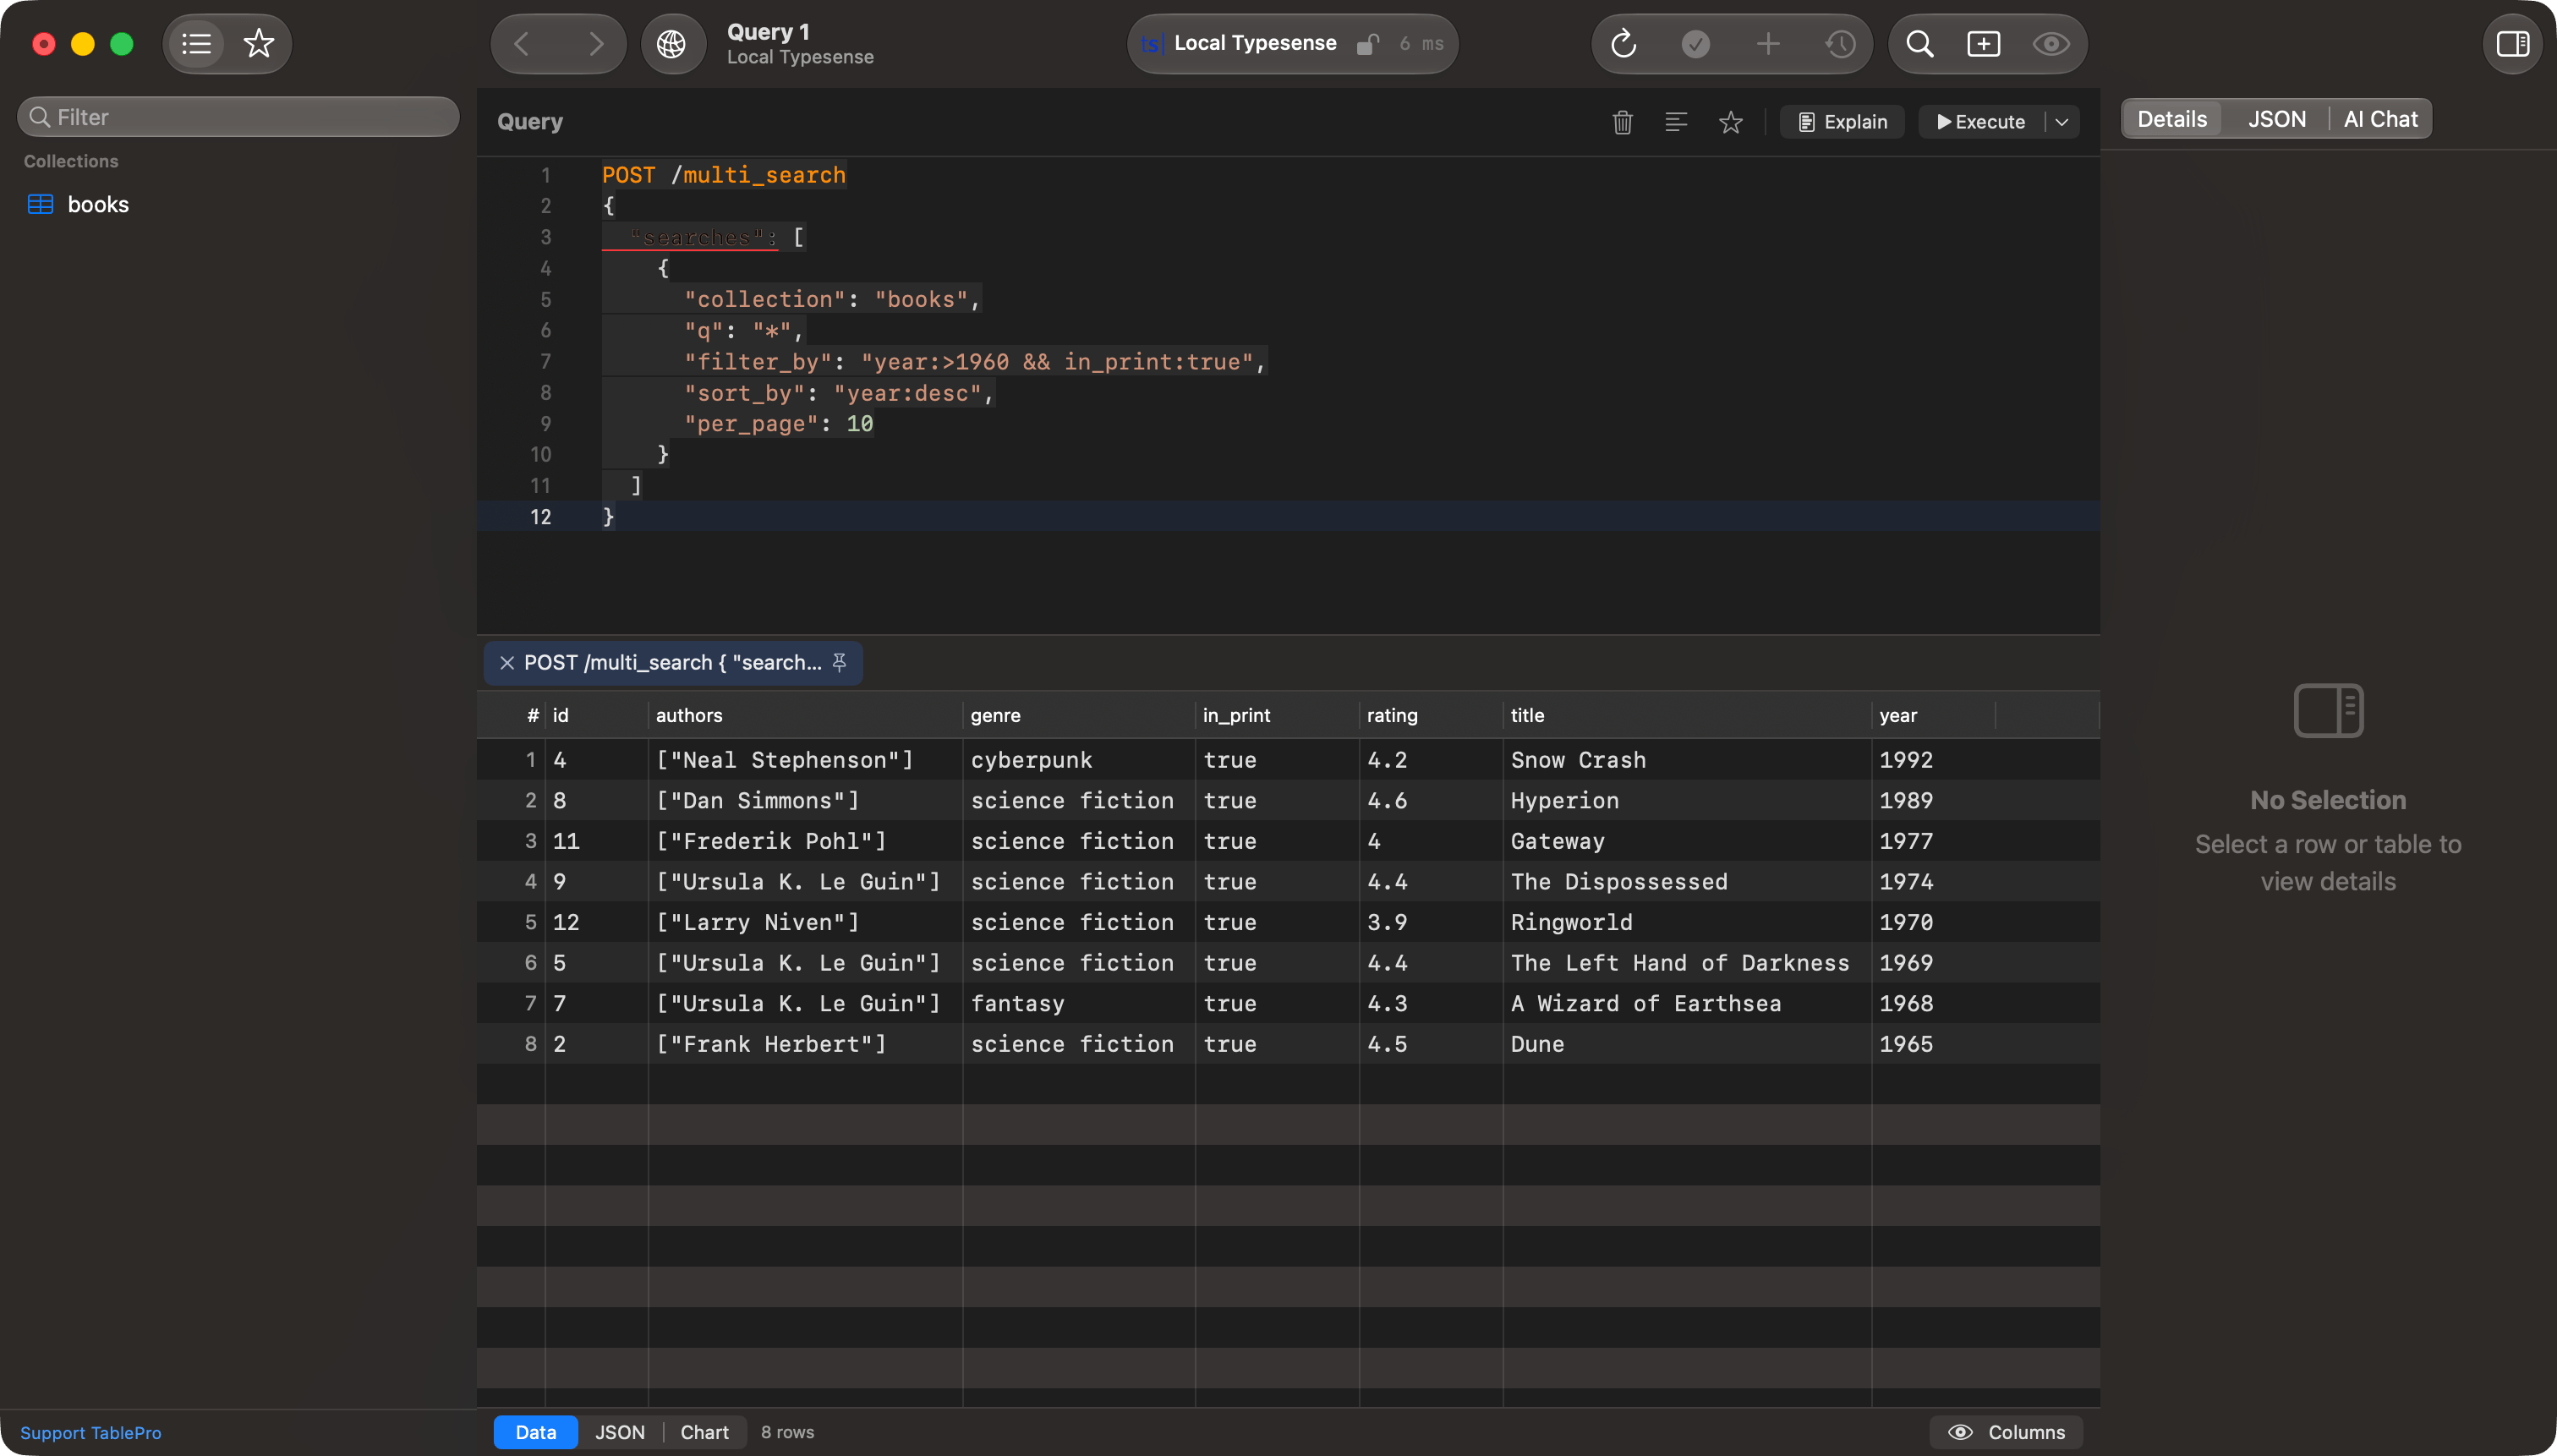Switch to the Data view tab

(535, 1432)
